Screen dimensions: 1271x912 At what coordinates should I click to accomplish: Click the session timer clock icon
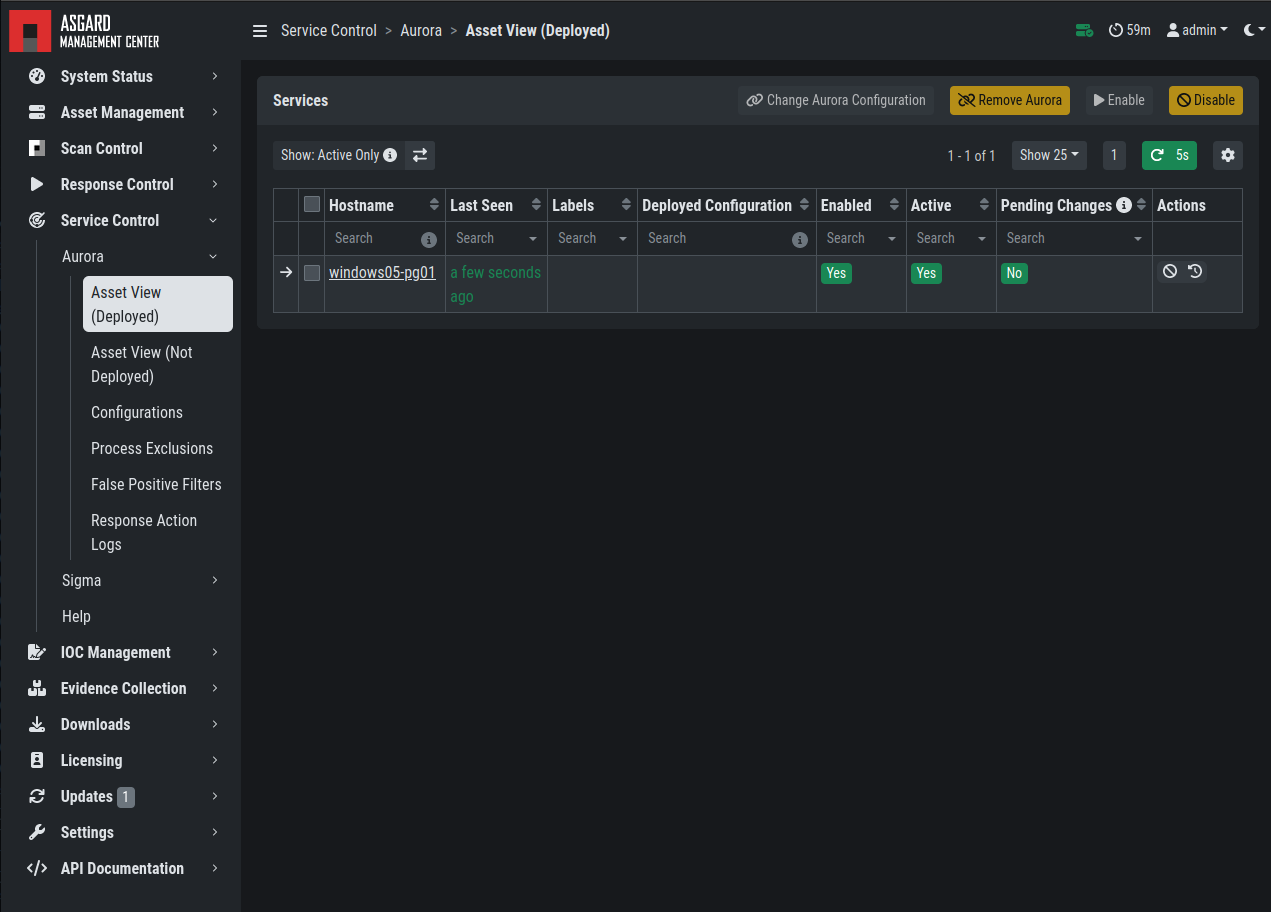[1116, 31]
